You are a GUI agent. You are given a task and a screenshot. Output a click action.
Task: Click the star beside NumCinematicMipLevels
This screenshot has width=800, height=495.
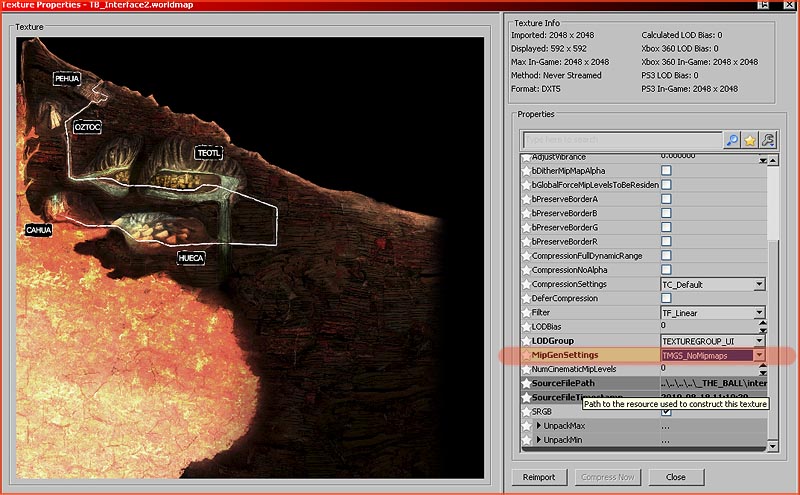[526, 369]
